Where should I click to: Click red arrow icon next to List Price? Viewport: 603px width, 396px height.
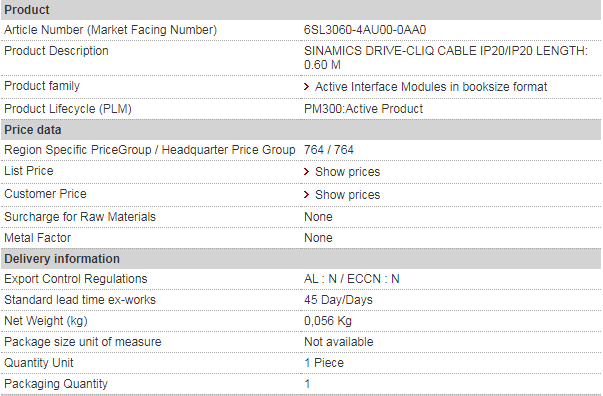click(x=306, y=171)
